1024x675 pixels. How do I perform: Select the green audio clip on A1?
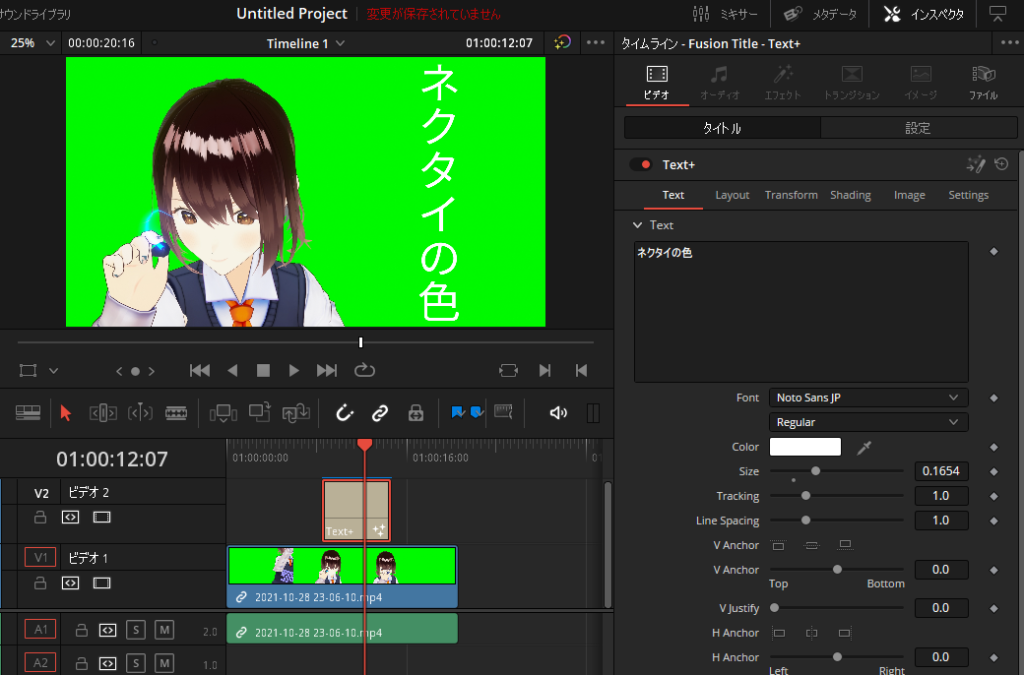click(342, 628)
